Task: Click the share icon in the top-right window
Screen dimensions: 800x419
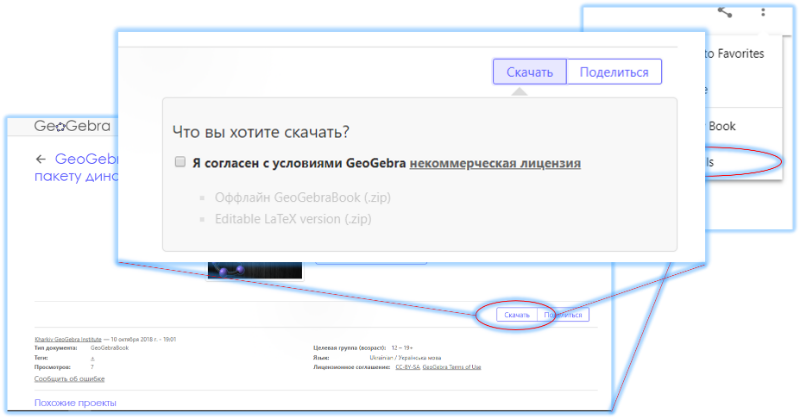Action: coord(724,12)
